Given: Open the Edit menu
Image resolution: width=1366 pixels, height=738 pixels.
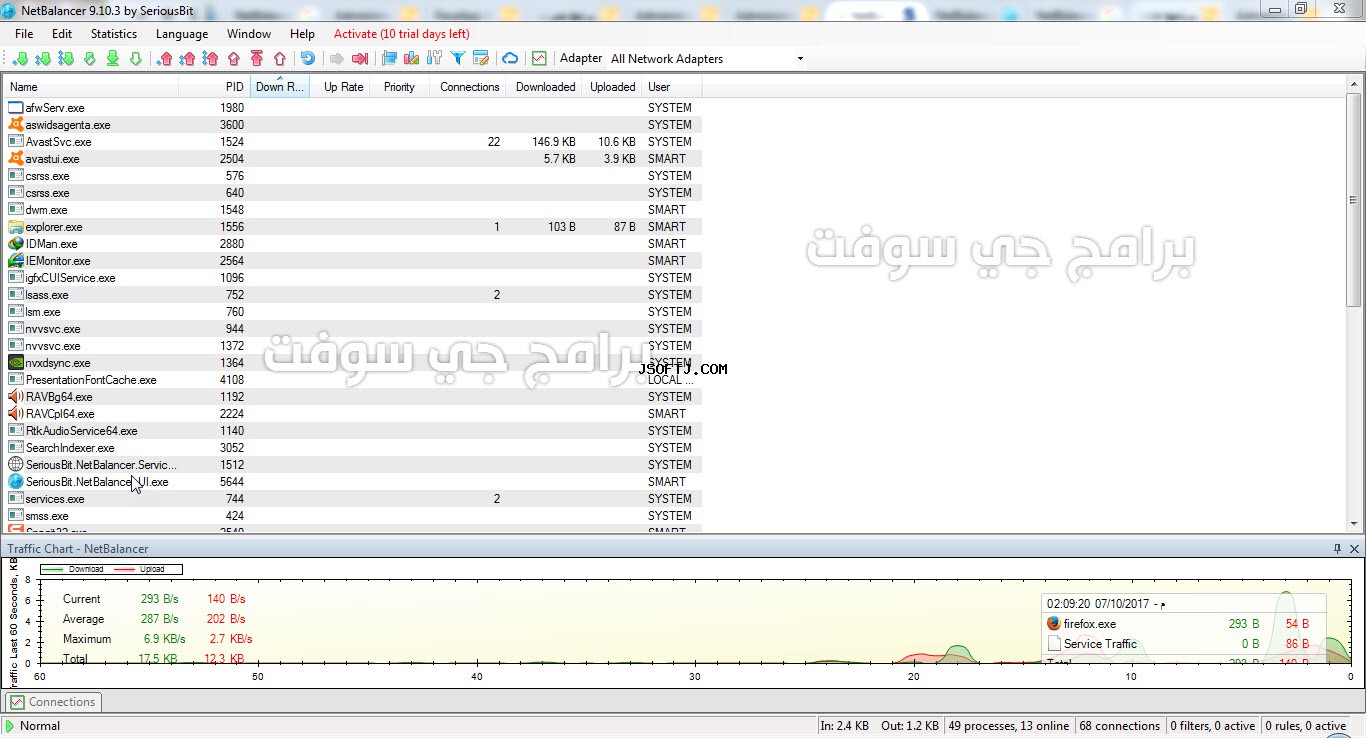Looking at the screenshot, I should point(62,34).
